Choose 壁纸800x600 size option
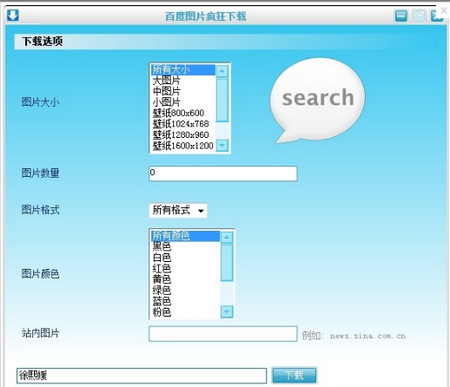450x387 pixels. point(183,113)
